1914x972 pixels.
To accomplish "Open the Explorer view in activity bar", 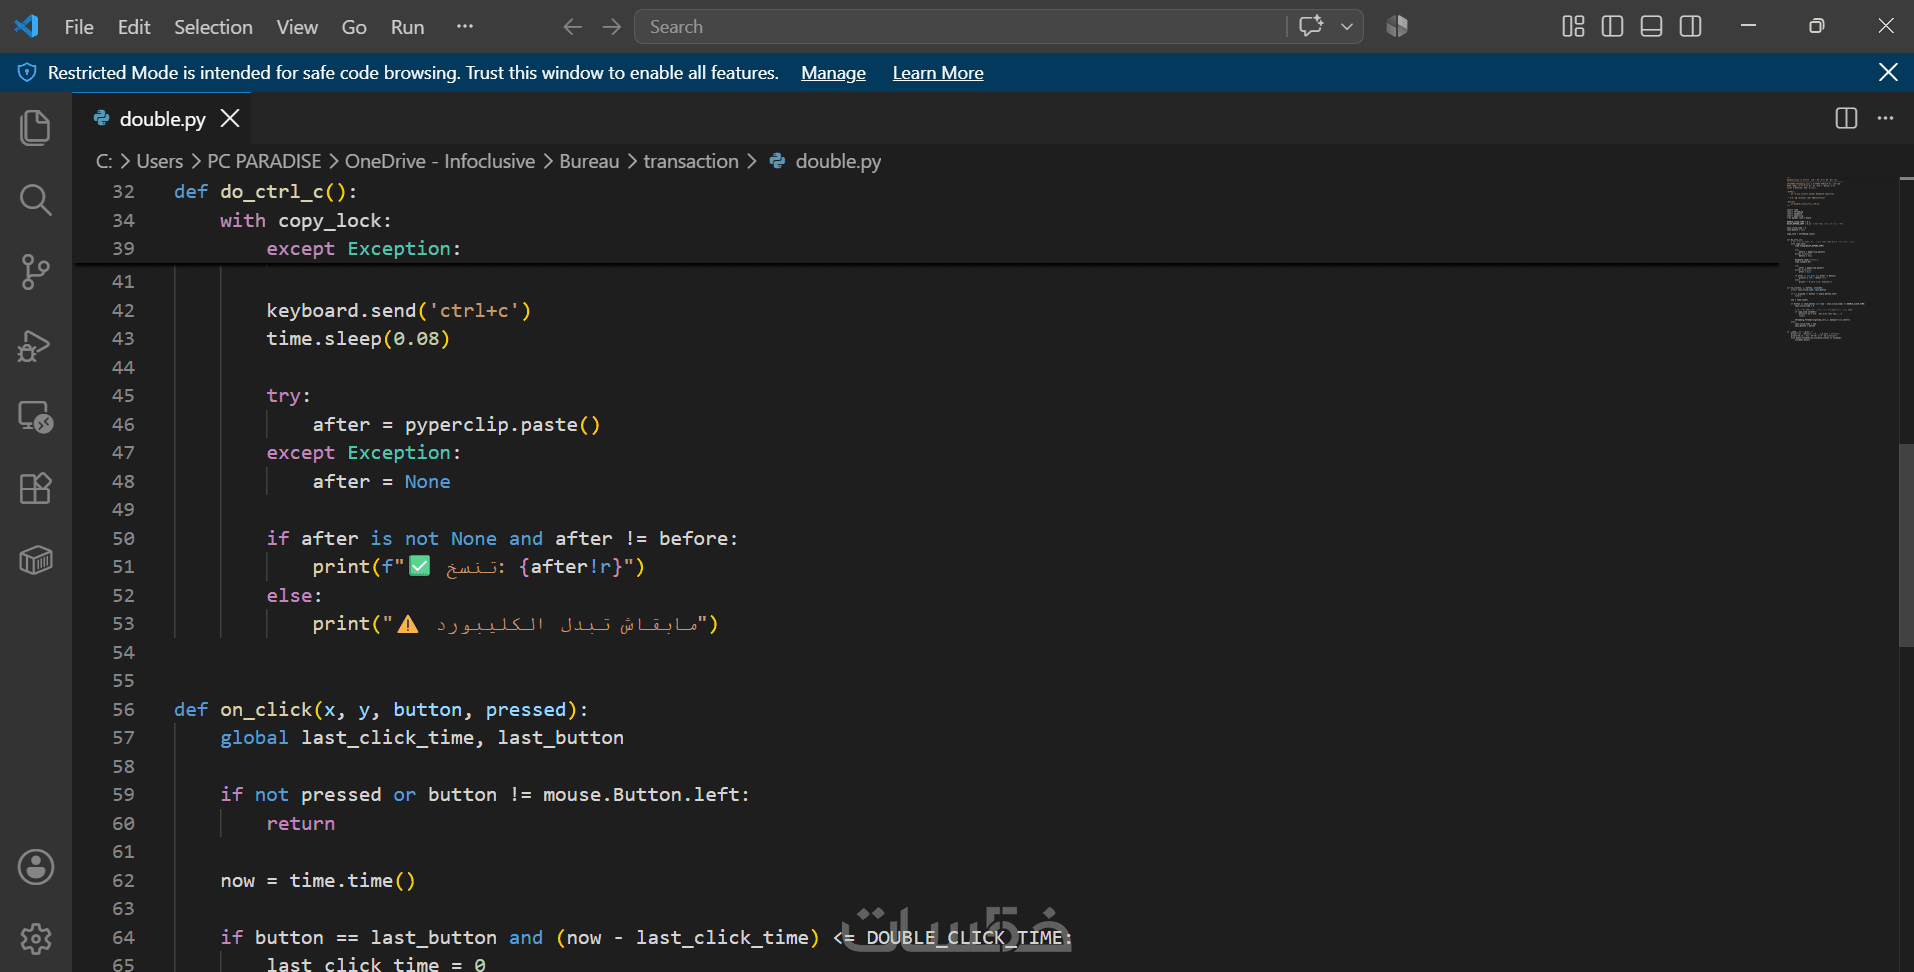I will pyautogui.click(x=35, y=128).
